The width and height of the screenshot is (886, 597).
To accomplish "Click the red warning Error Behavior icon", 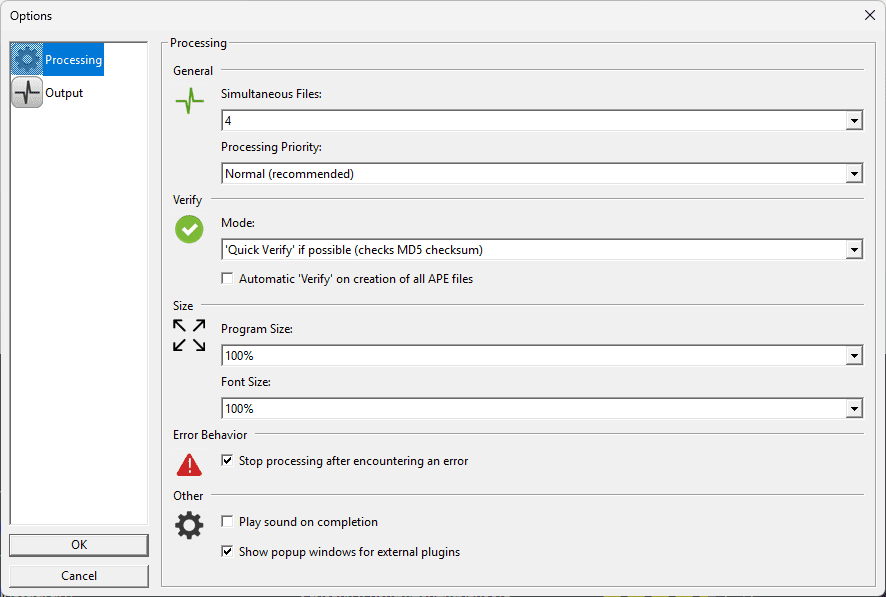I will point(189,464).
